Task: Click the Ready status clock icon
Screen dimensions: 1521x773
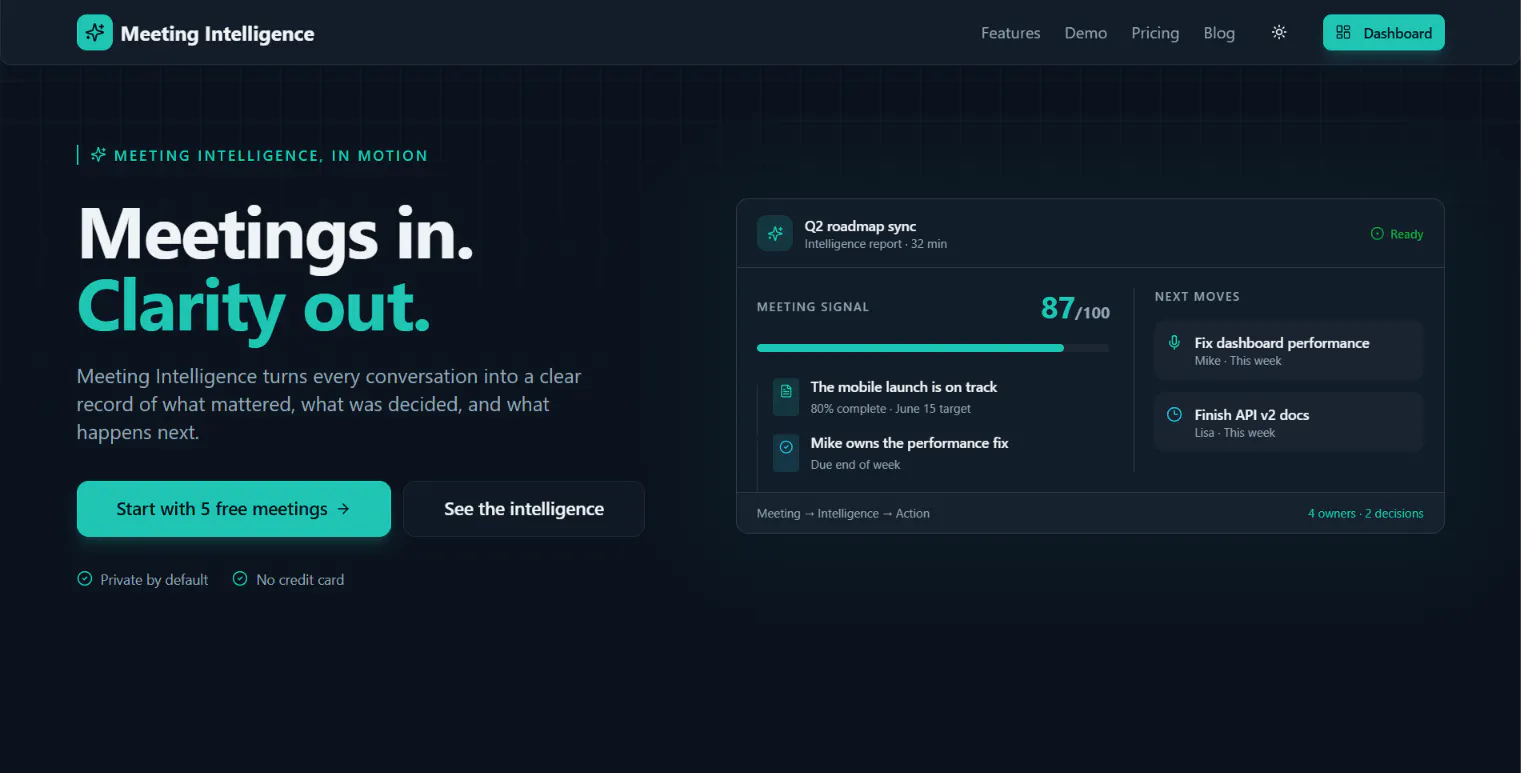Action: (x=1377, y=234)
